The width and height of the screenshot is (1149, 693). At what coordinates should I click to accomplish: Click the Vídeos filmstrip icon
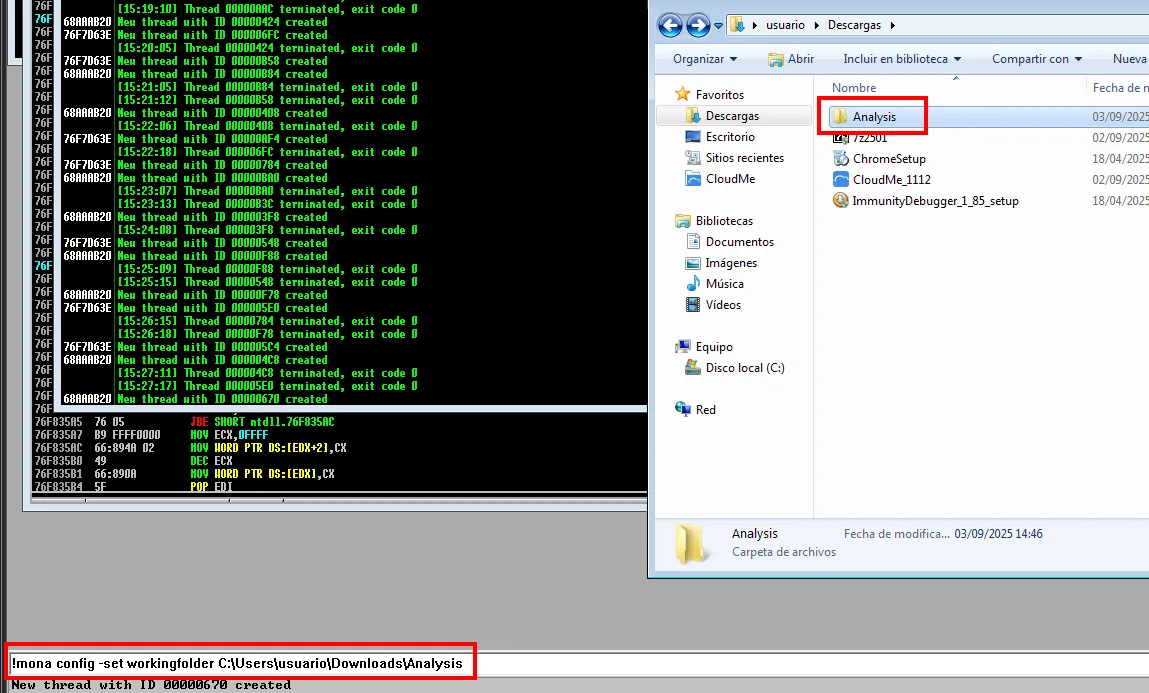[x=692, y=305]
